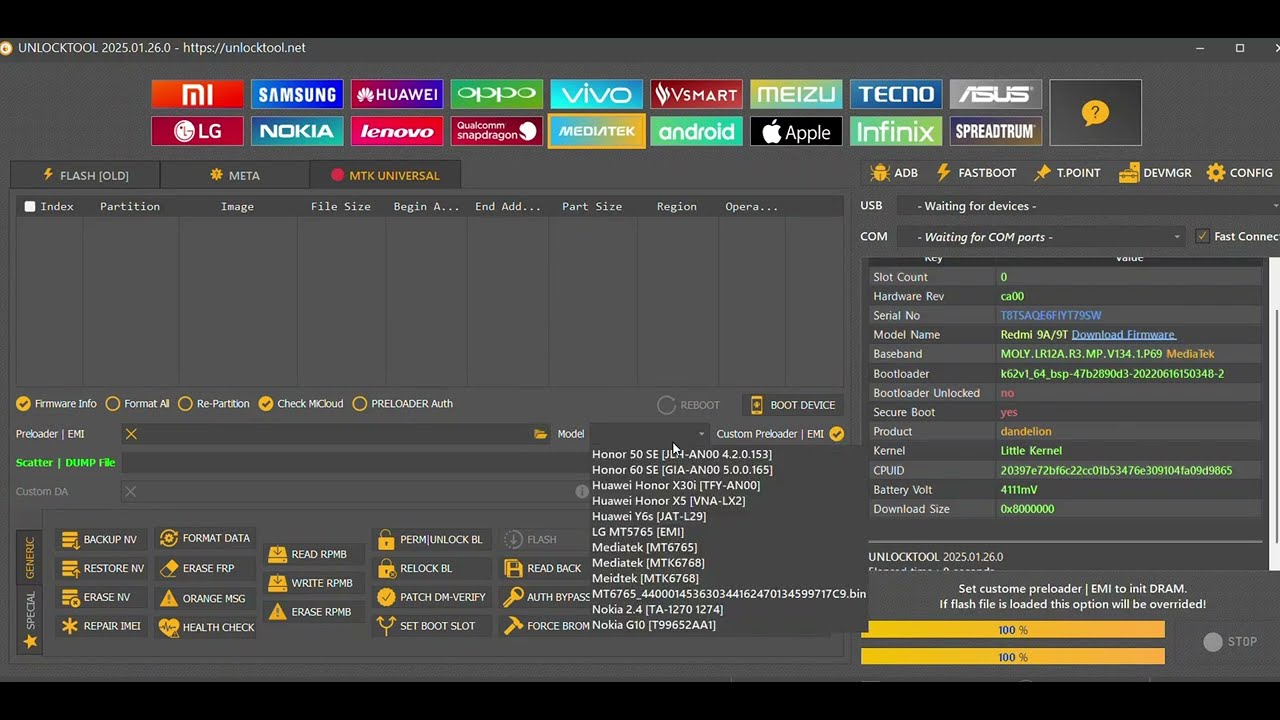Expand the Model dropdown arrow
Screen dimensions: 1280x720
(701, 434)
